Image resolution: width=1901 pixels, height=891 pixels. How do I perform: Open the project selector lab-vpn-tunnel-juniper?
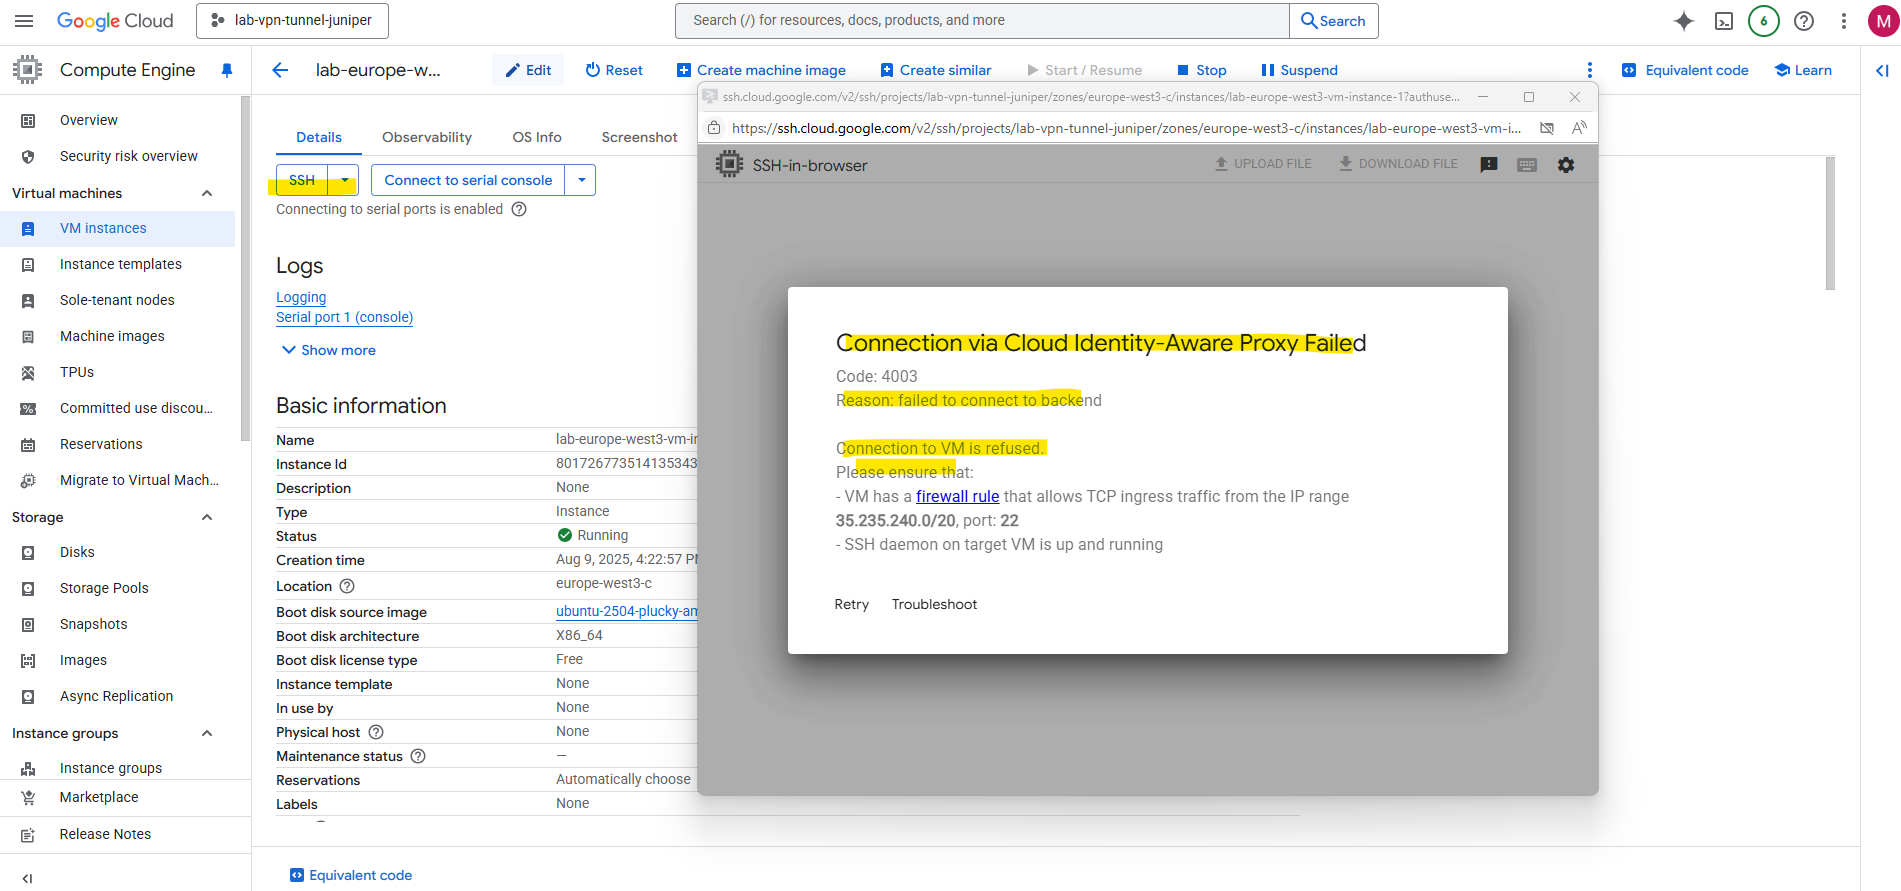pyautogui.click(x=292, y=21)
